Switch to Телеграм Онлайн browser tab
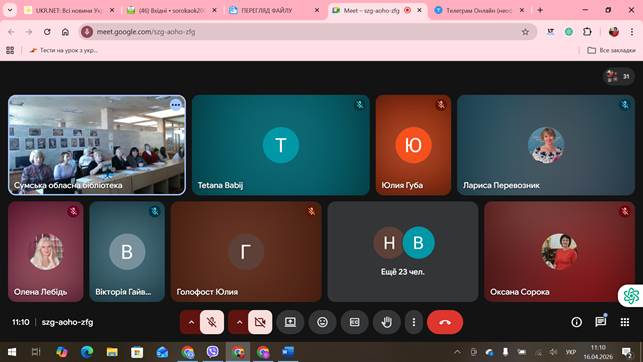Image resolution: width=643 pixels, height=362 pixels. 480,11
